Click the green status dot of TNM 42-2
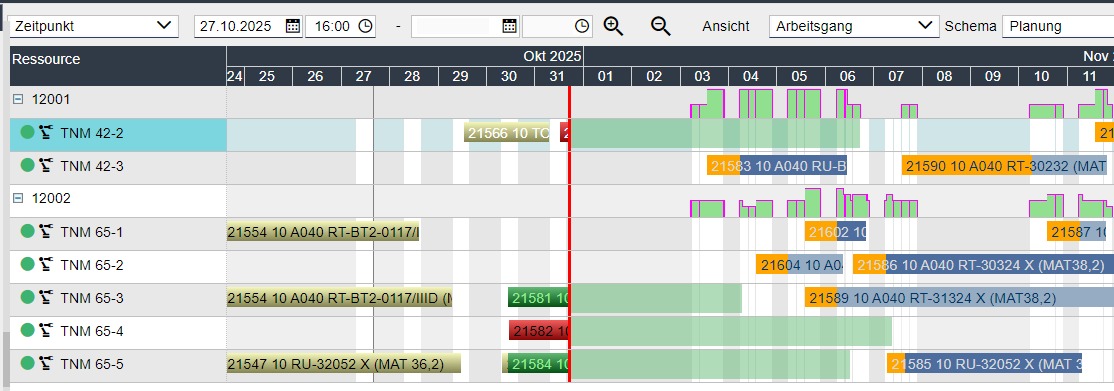Viewport: 1114px width, 391px height. [x=28, y=132]
